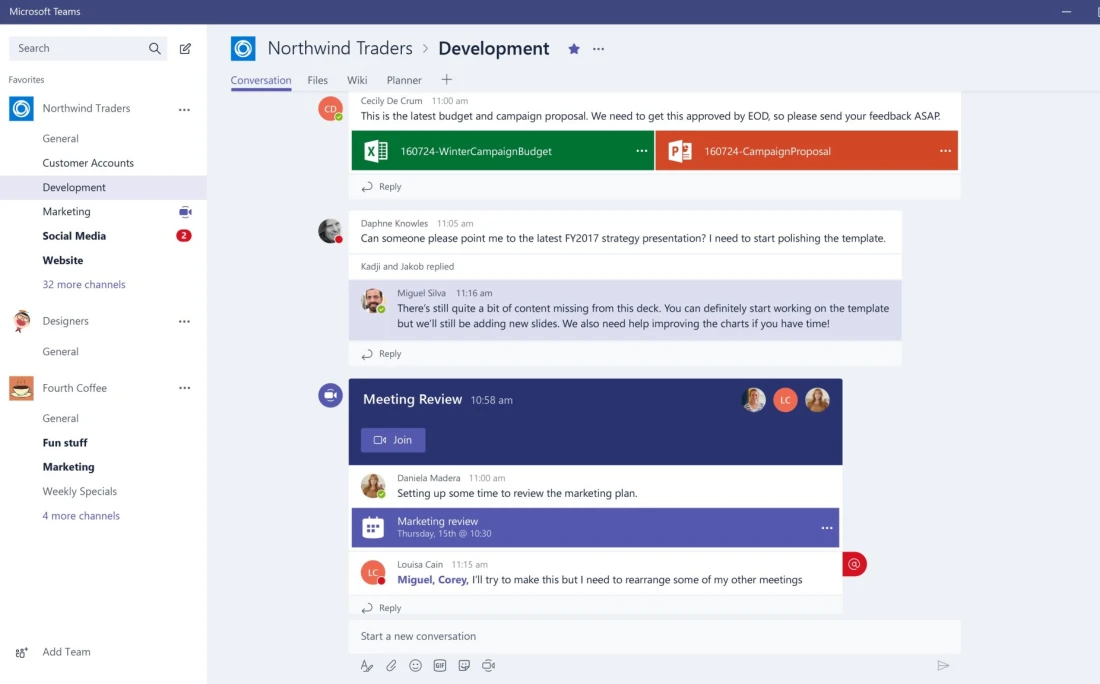This screenshot has width=1100, height=684.
Task: Click the sticker icon in the compose toolbar
Action: (464, 665)
